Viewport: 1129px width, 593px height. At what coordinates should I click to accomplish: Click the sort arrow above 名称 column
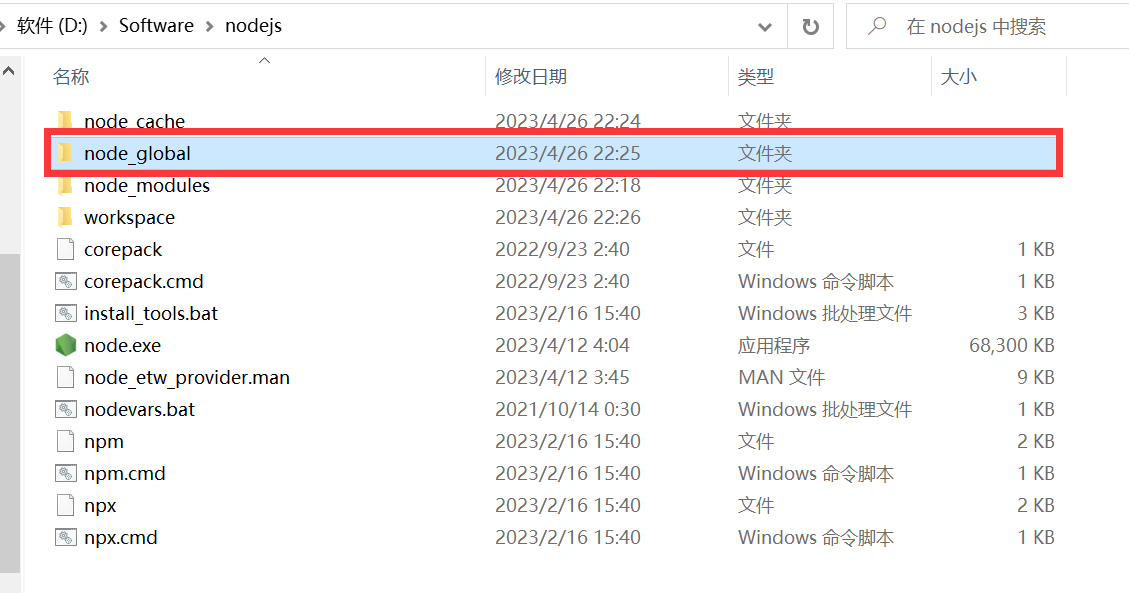point(264,60)
